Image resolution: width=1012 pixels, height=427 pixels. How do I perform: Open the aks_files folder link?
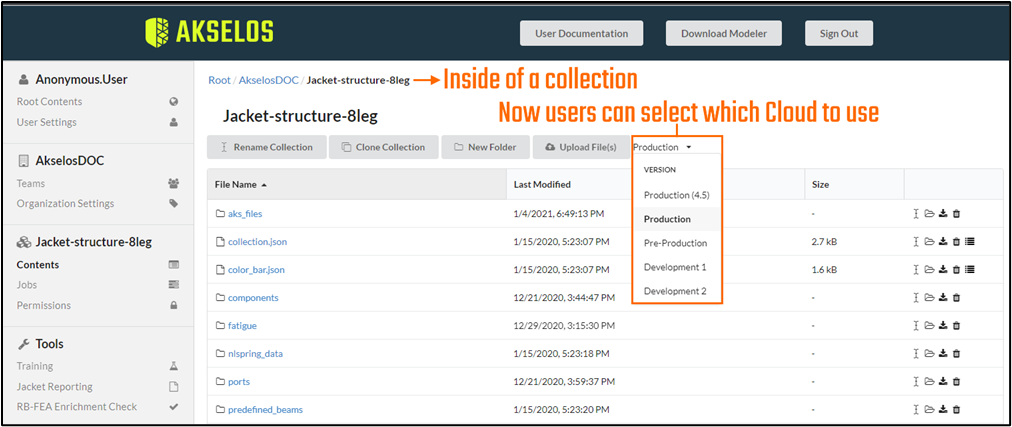point(245,214)
